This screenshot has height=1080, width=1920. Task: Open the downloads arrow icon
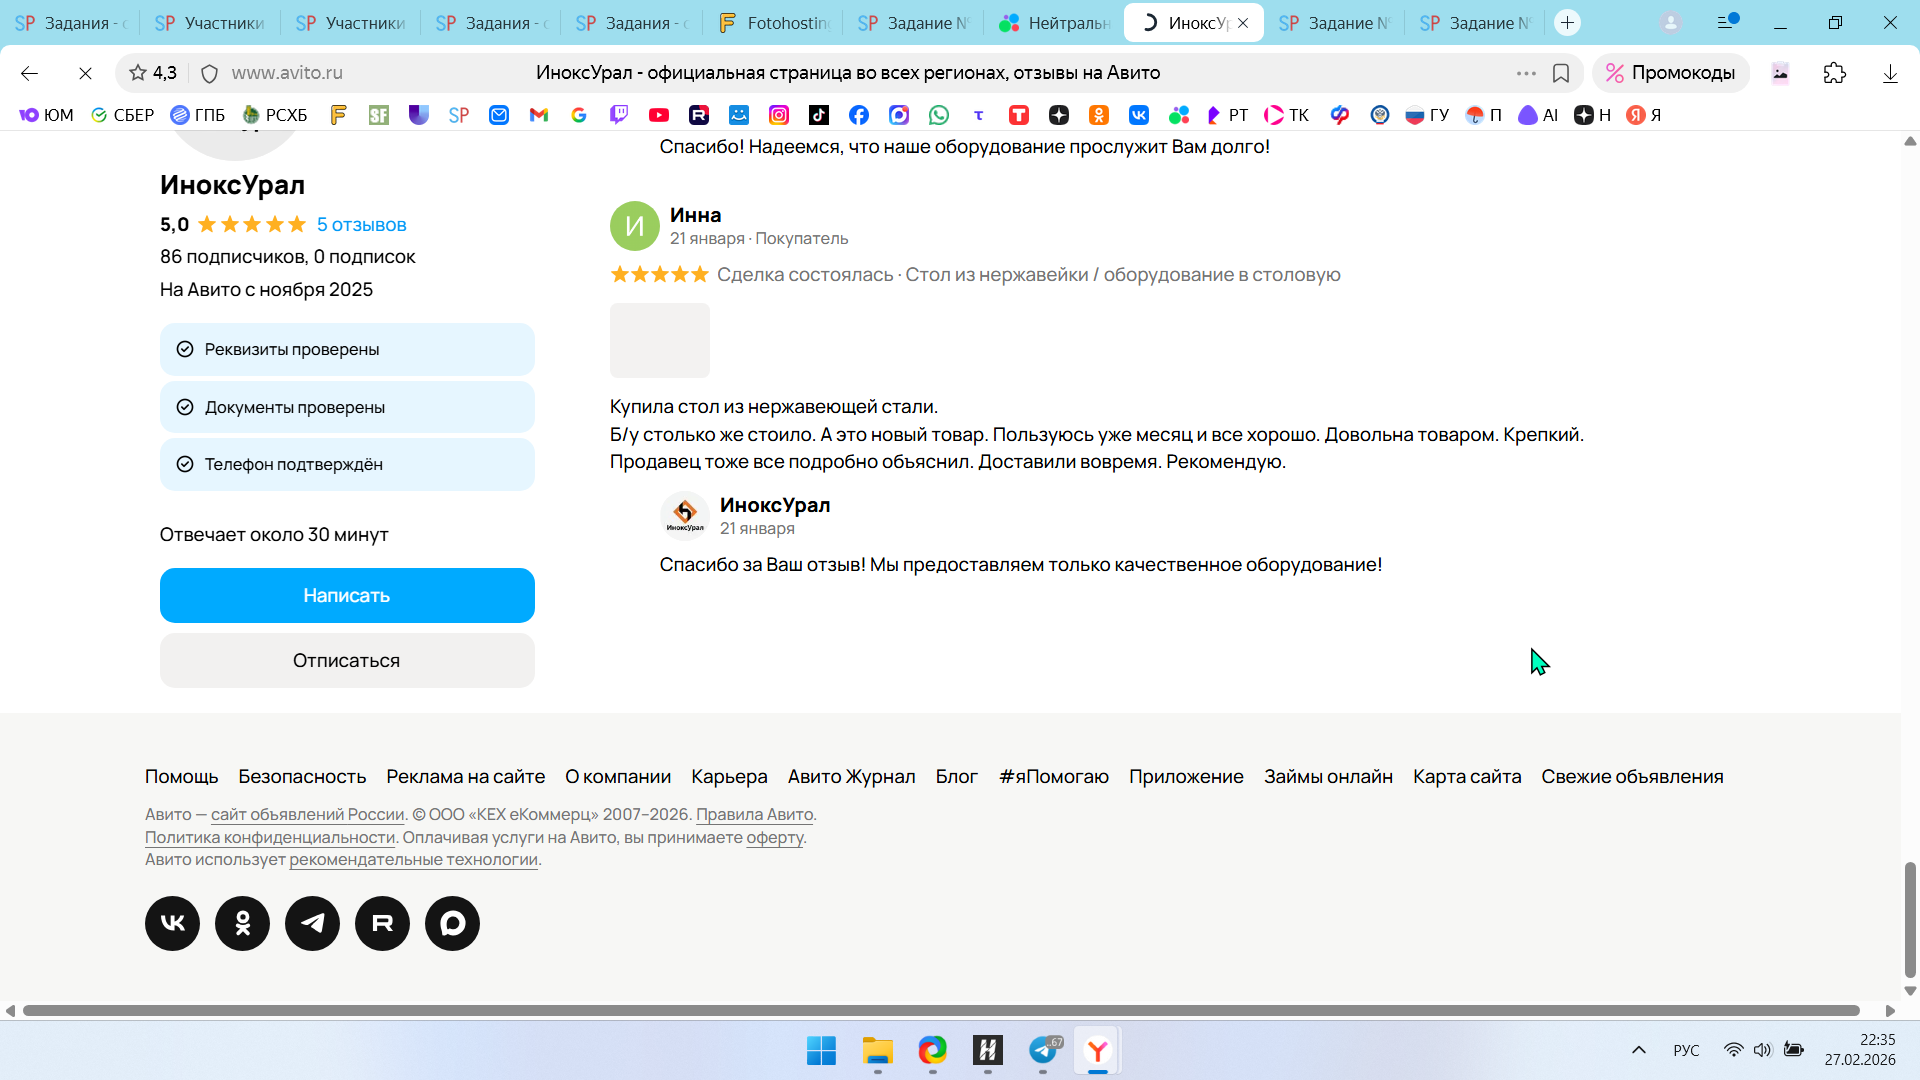point(1889,73)
